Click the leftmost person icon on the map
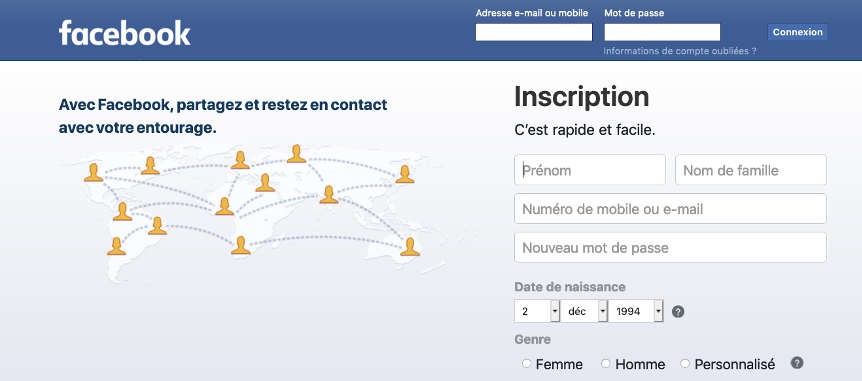862x381 pixels. (x=93, y=172)
